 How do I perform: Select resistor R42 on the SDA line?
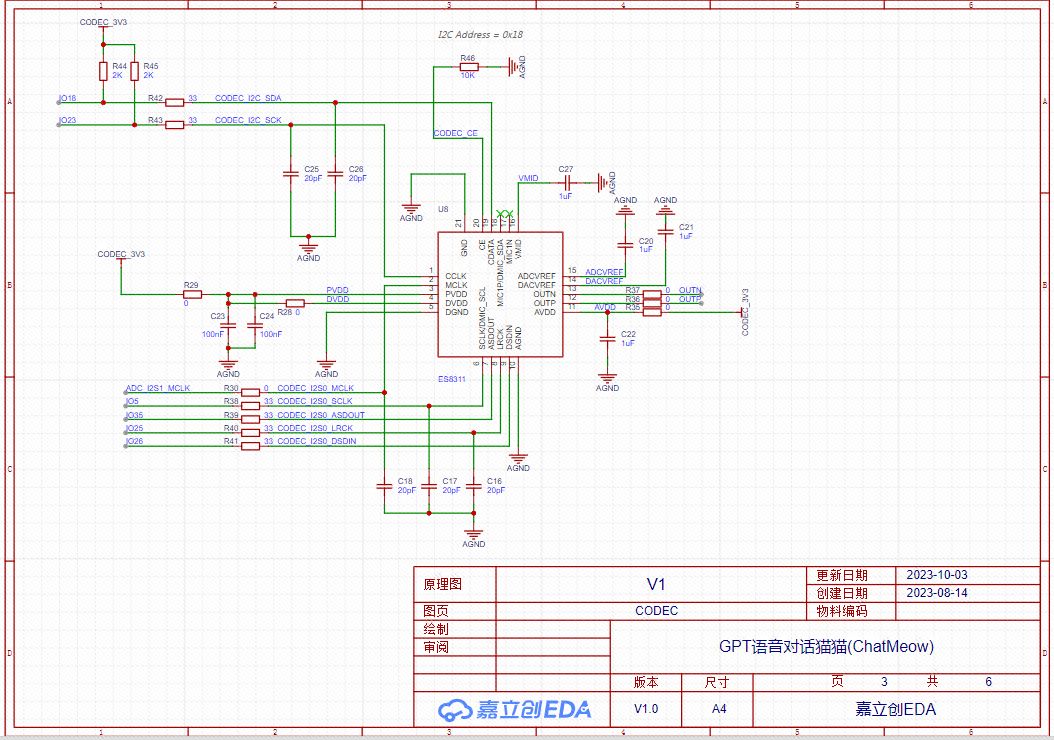pos(175,102)
